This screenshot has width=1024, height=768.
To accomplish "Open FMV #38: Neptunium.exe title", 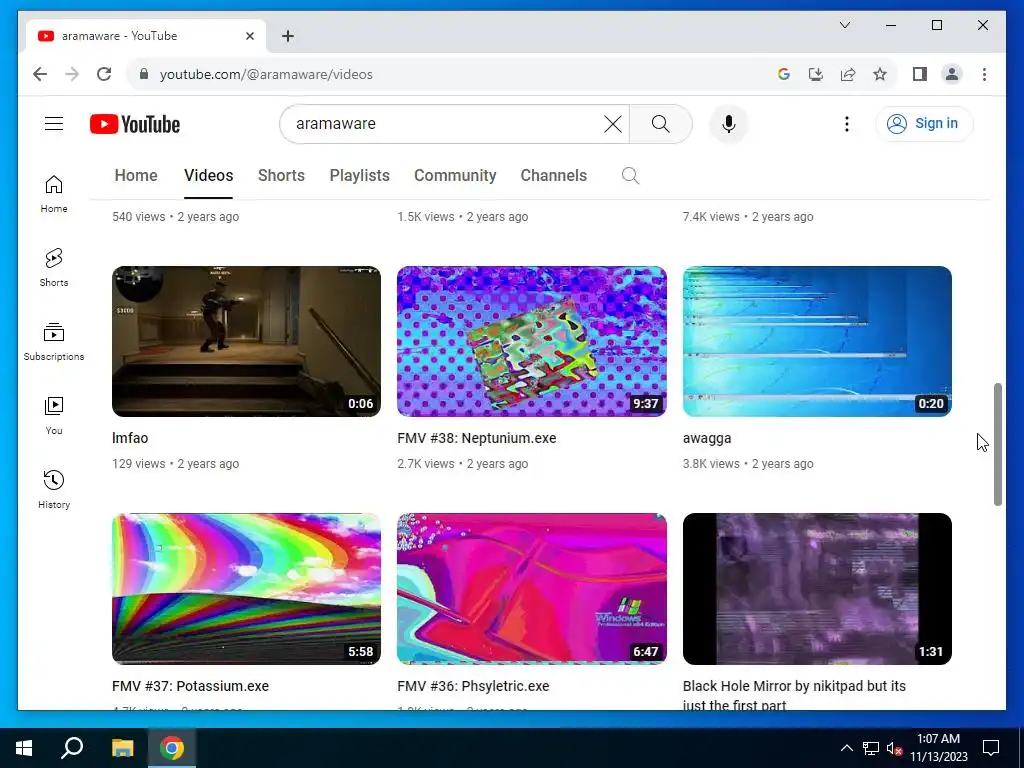I will click(477, 438).
